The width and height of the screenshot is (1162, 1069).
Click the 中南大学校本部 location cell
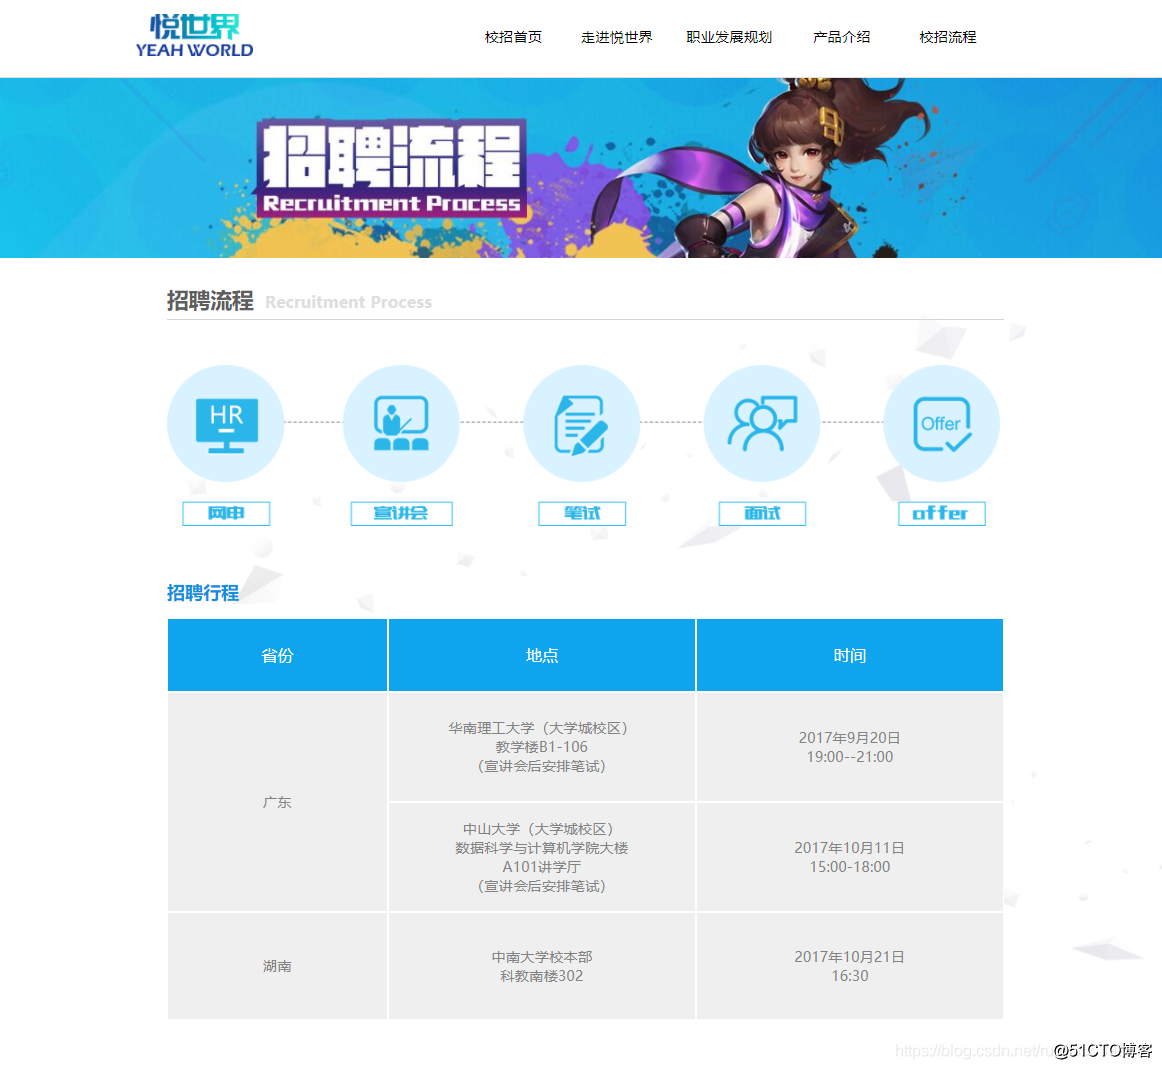542,966
